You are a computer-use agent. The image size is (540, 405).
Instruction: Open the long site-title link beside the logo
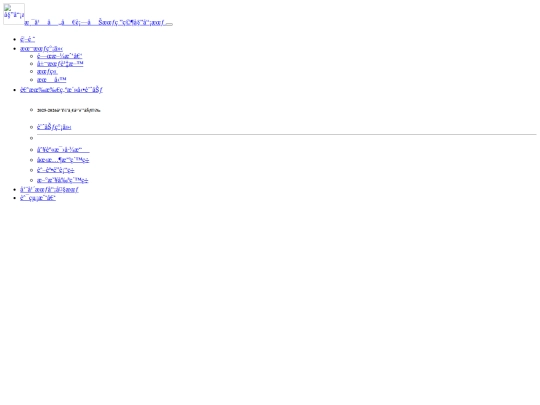tap(95, 23)
